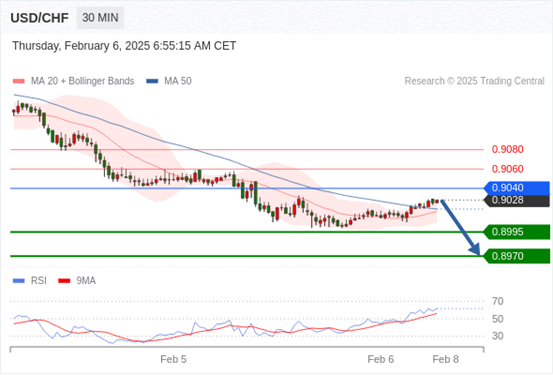Select the 0.9060 resistance price label
This screenshot has width=553, height=375.
[x=508, y=169]
